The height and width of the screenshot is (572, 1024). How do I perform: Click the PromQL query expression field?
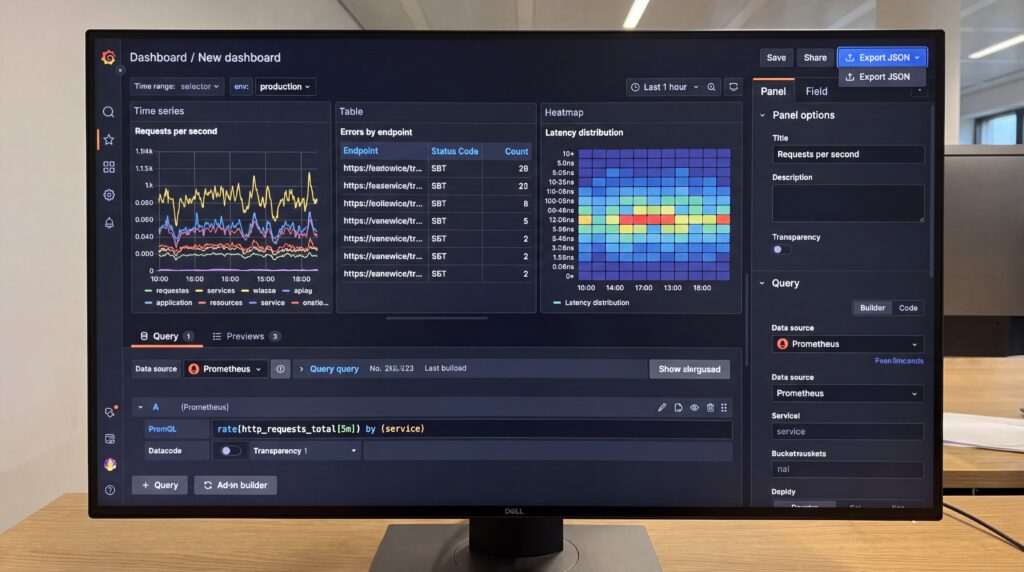(472, 429)
